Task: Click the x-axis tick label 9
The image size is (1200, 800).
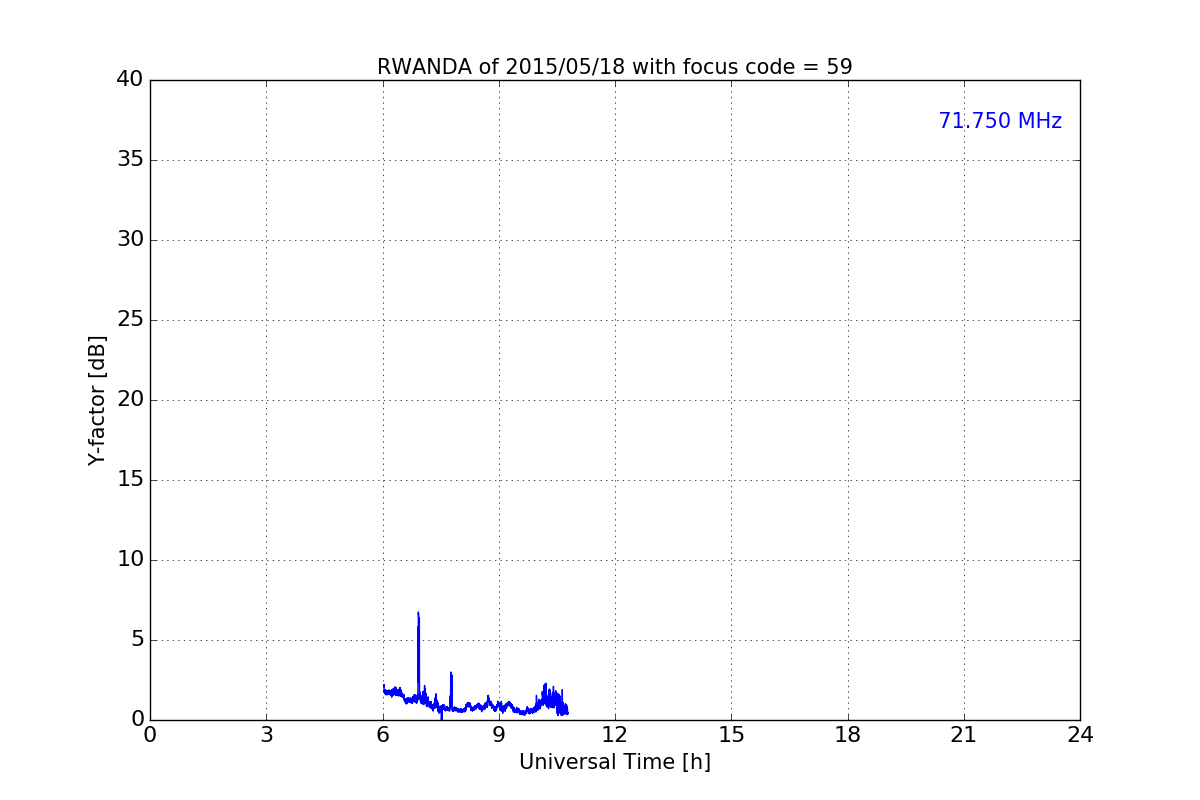Action: [499, 734]
